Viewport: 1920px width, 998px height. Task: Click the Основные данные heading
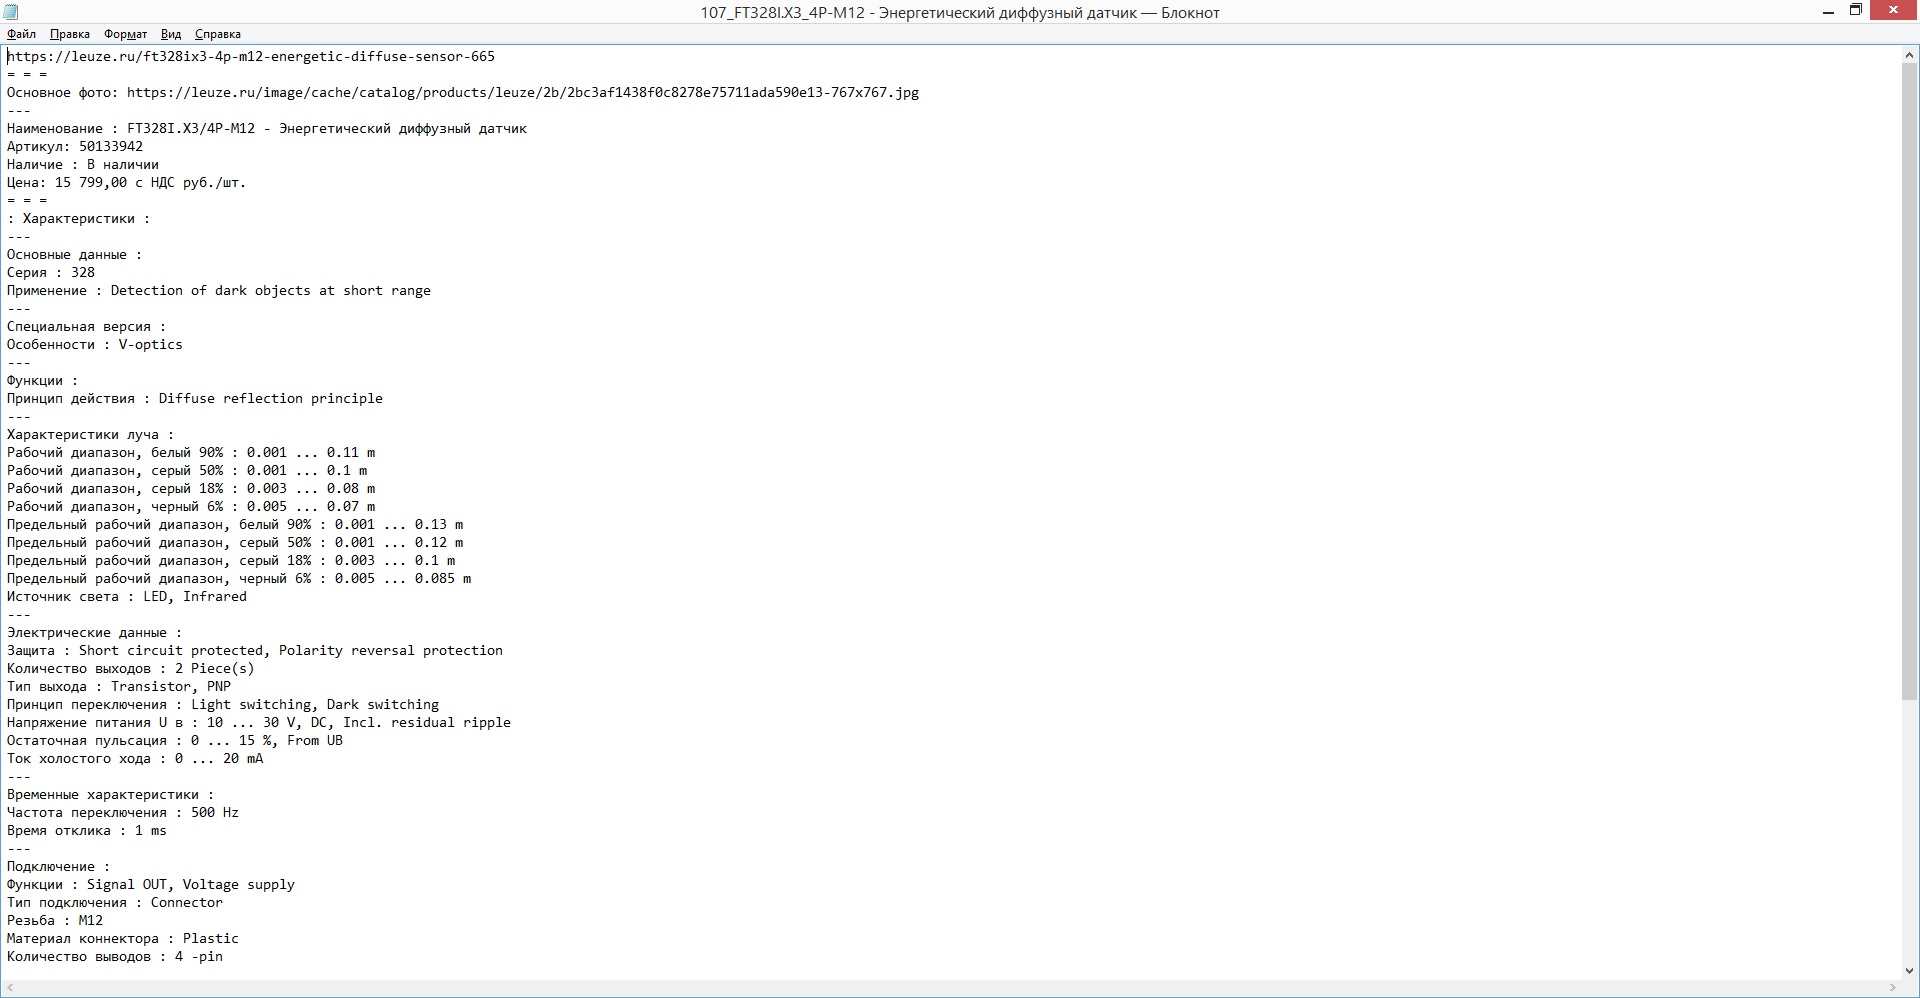click(75, 254)
